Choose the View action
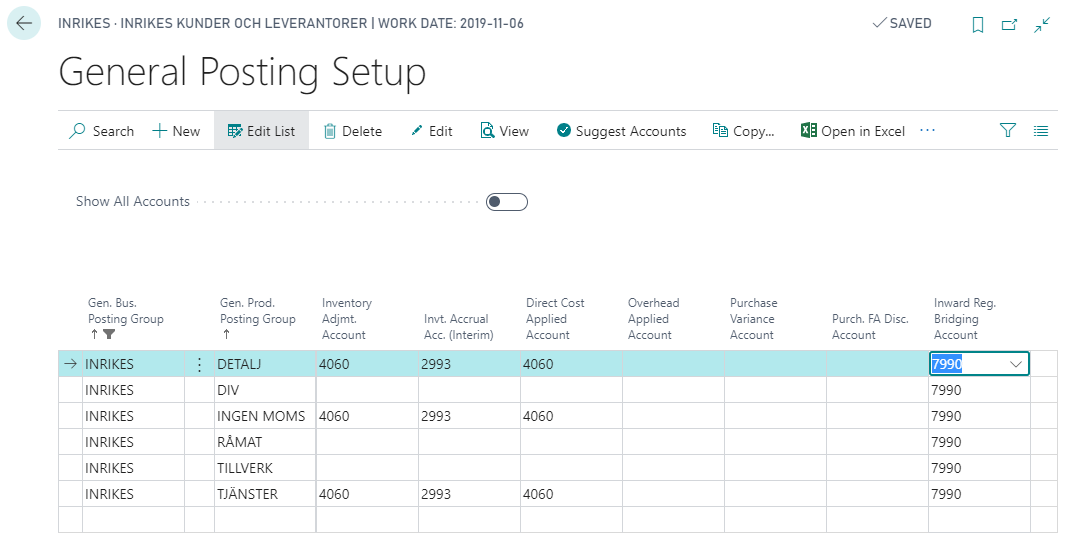The height and width of the screenshot is (543, 1069). tap(505, 131)
